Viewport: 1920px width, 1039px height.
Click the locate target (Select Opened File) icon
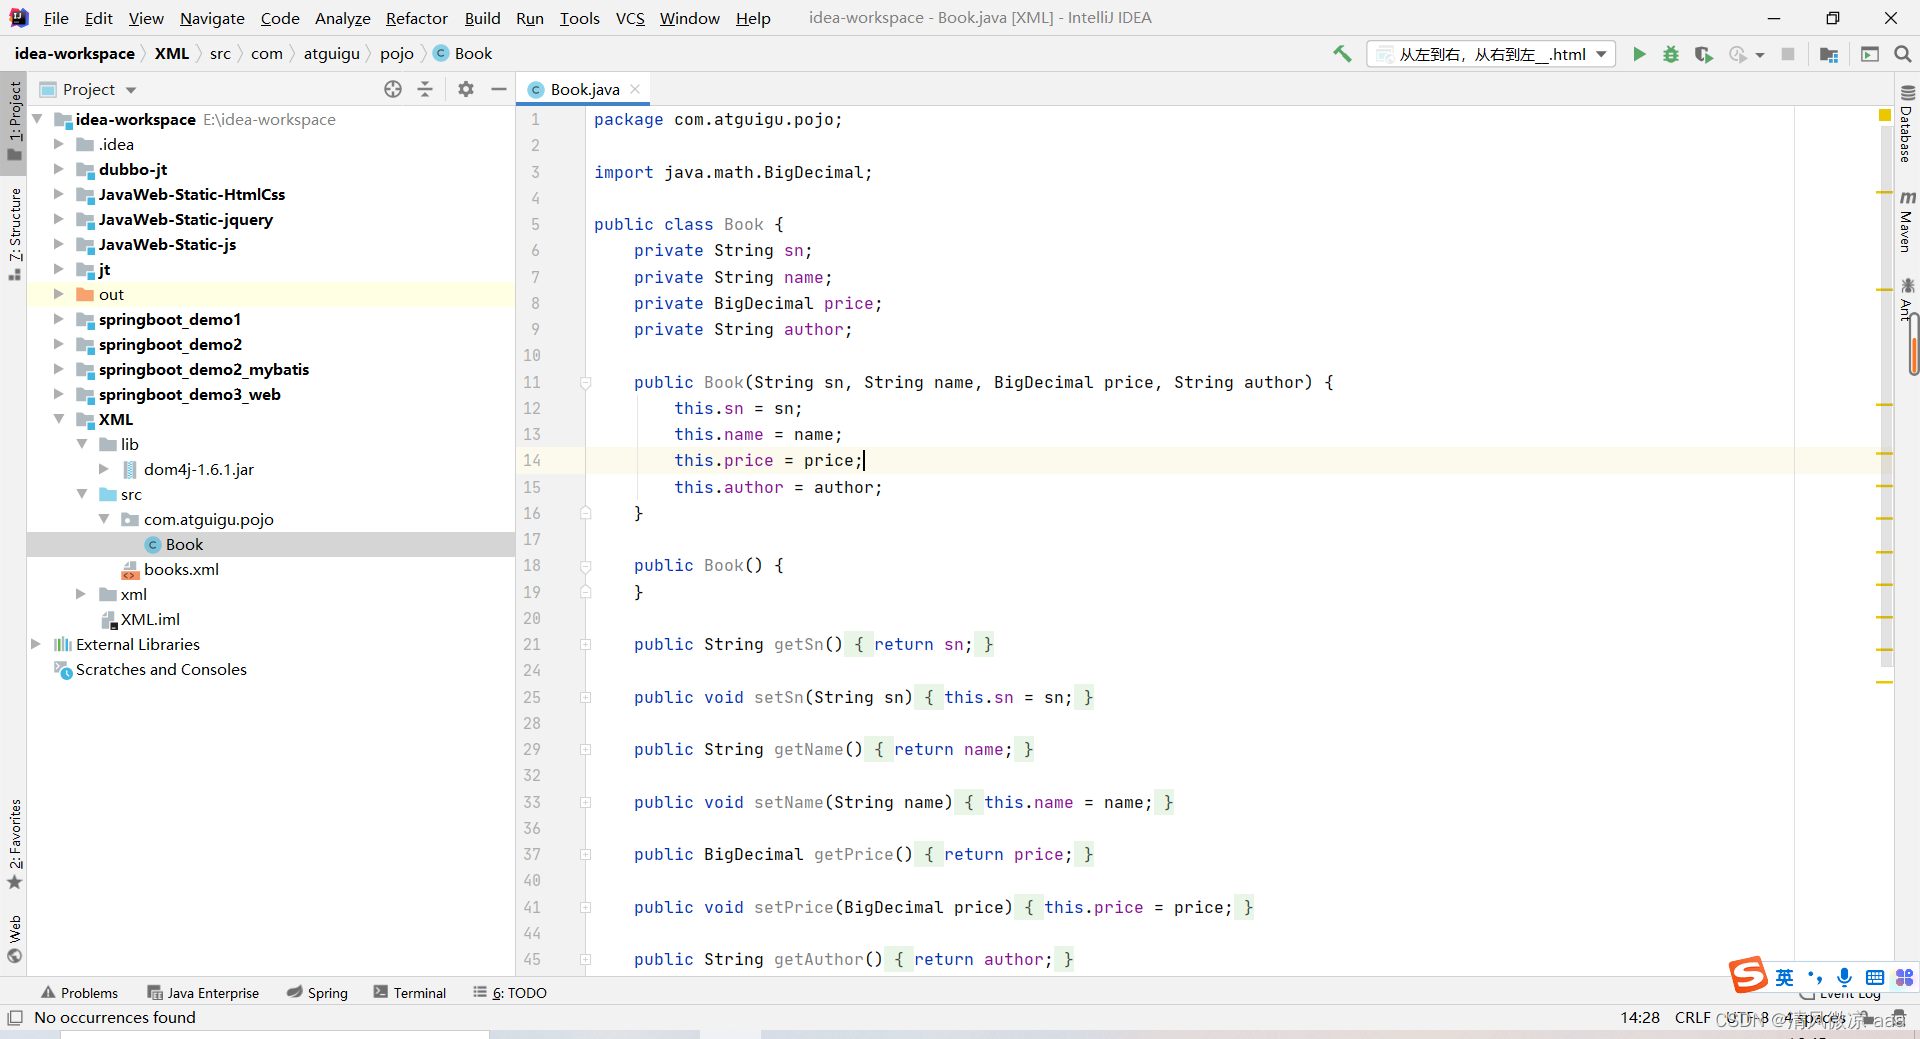coord(393,89)
